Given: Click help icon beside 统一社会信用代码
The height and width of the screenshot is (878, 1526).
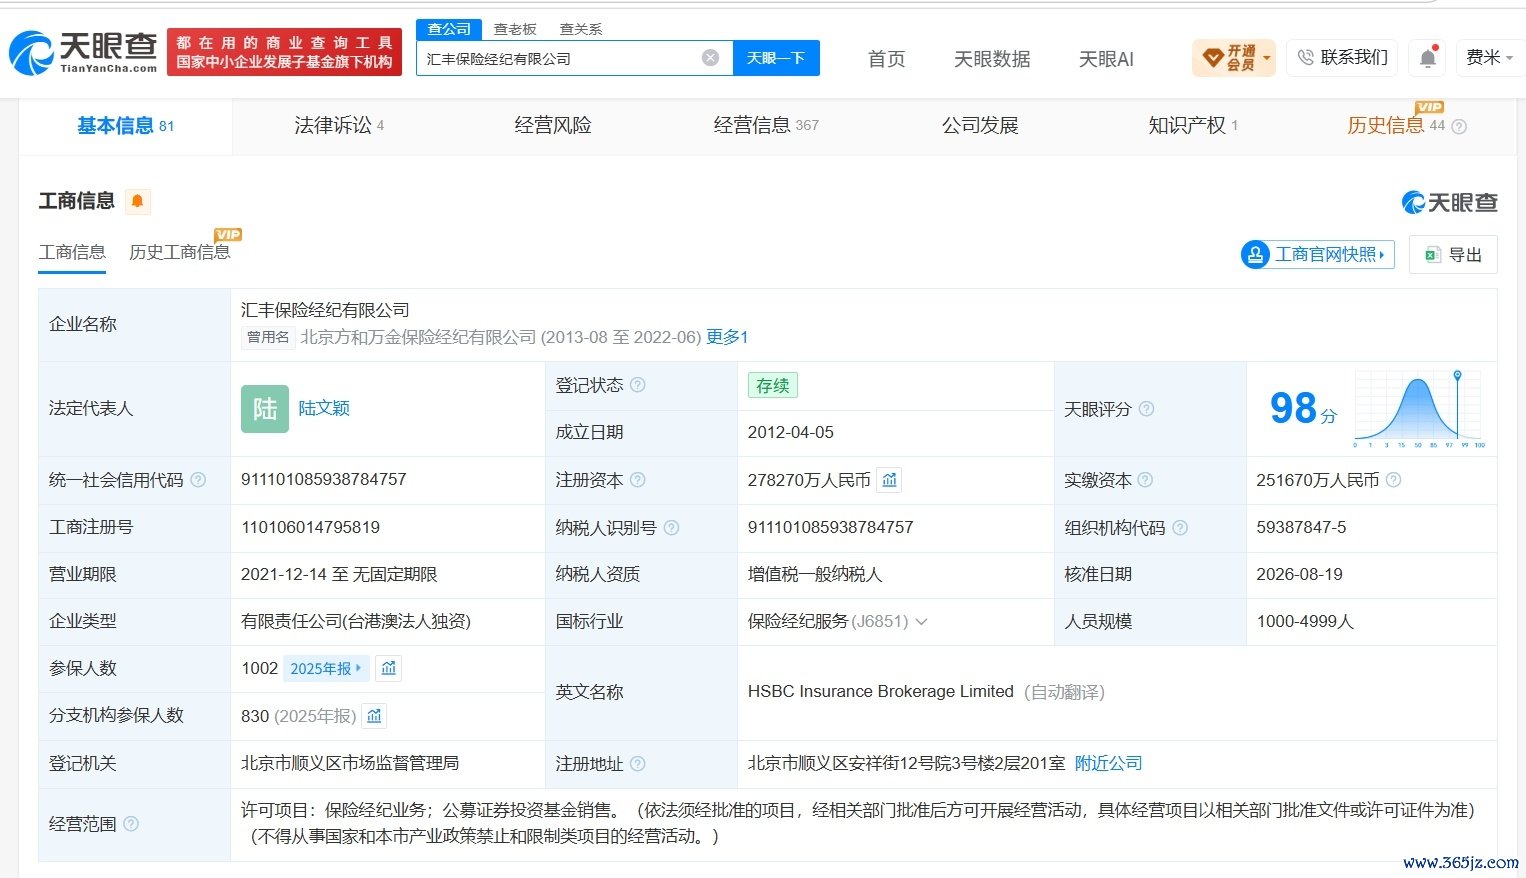Looking at the screenshot, I should pos(198,480).
